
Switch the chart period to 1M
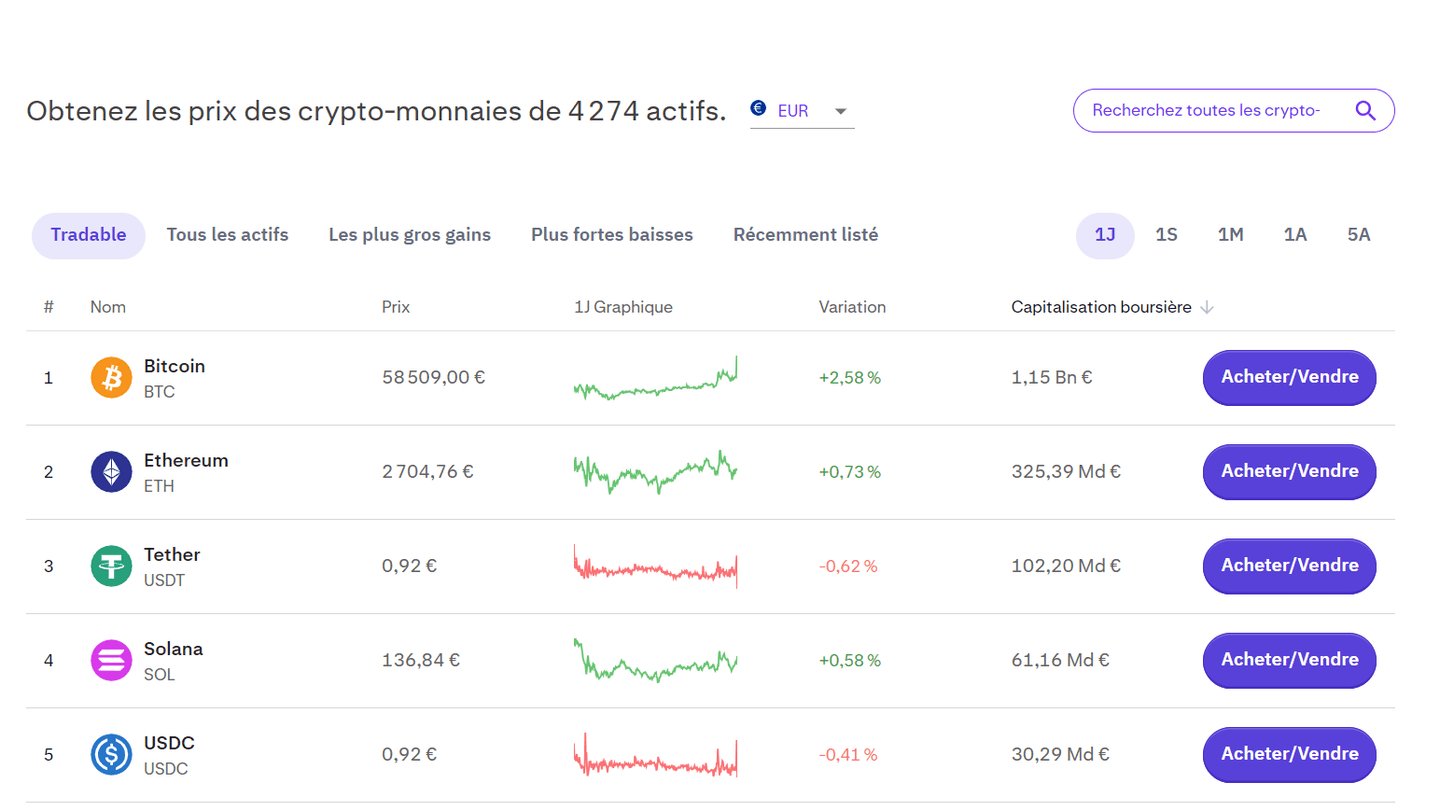1230,234
